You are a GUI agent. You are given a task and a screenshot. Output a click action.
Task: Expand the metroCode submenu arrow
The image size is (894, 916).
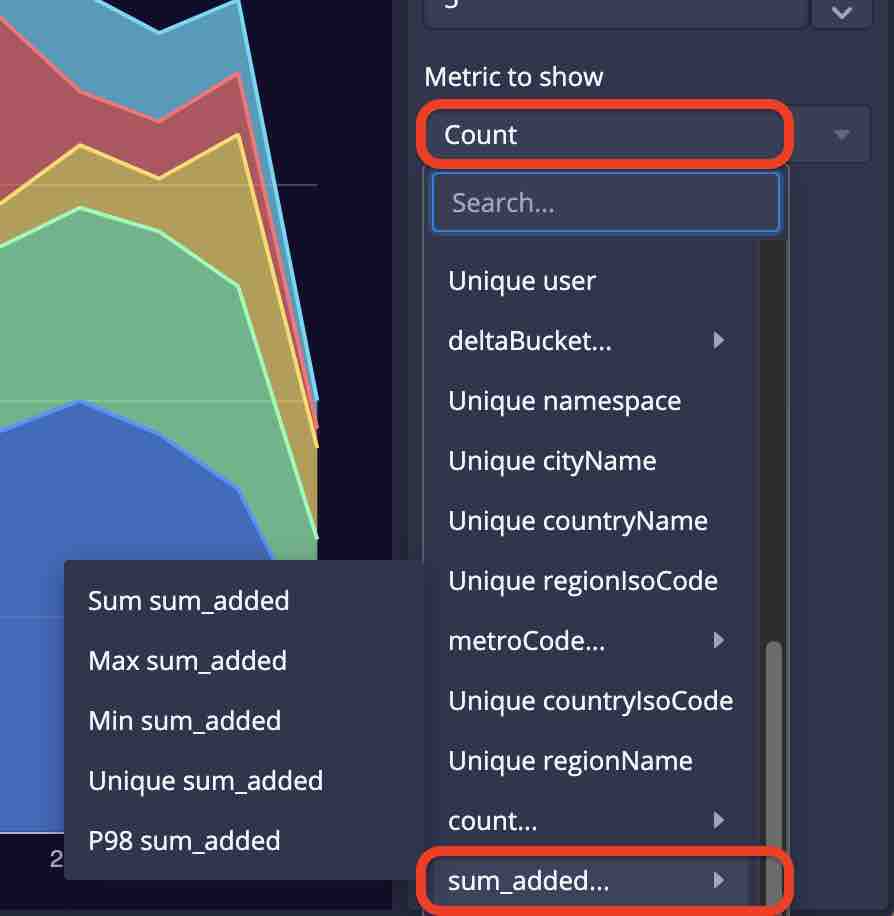click(x=718, y=641)
